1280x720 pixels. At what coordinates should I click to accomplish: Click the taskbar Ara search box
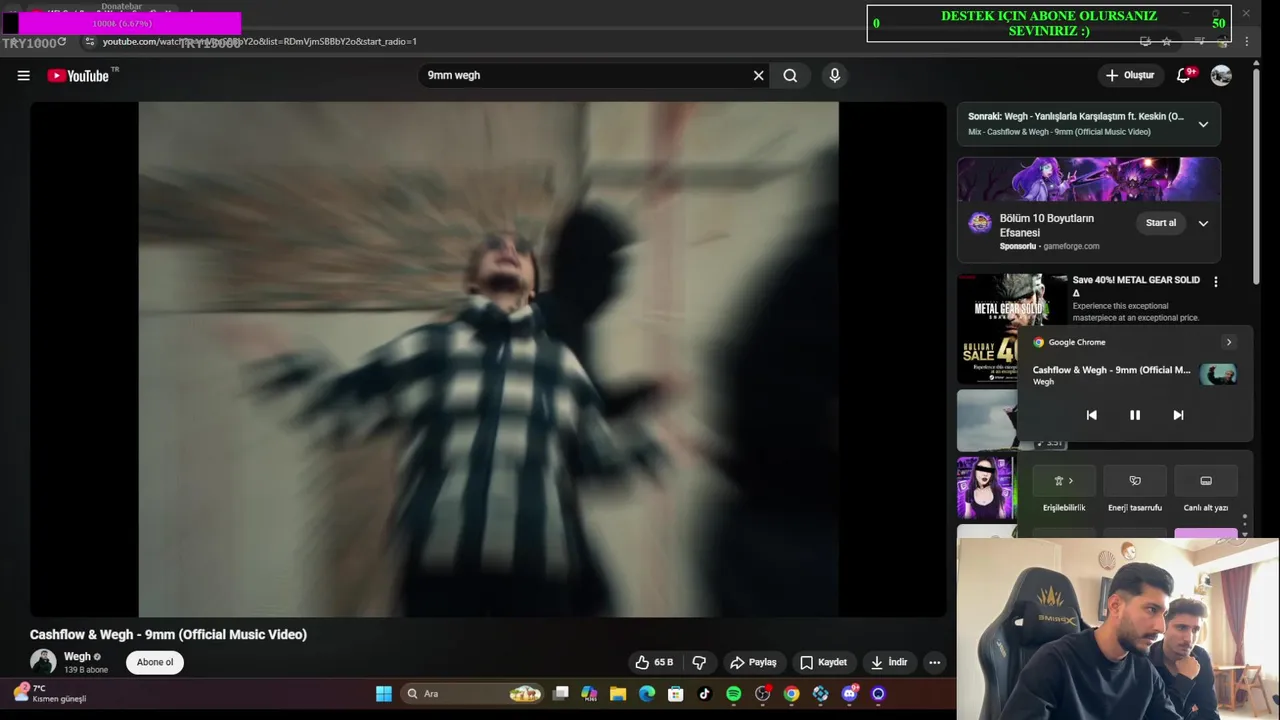(472, 693)
